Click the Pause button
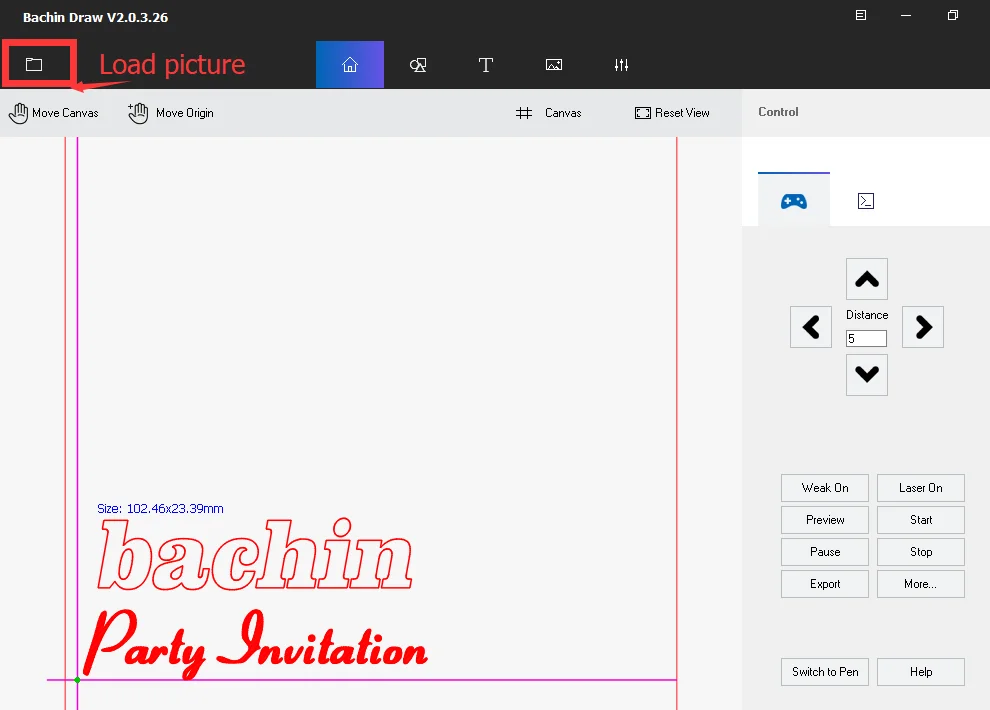The width and height of the screenshot is (990, 710). point(825,552)
